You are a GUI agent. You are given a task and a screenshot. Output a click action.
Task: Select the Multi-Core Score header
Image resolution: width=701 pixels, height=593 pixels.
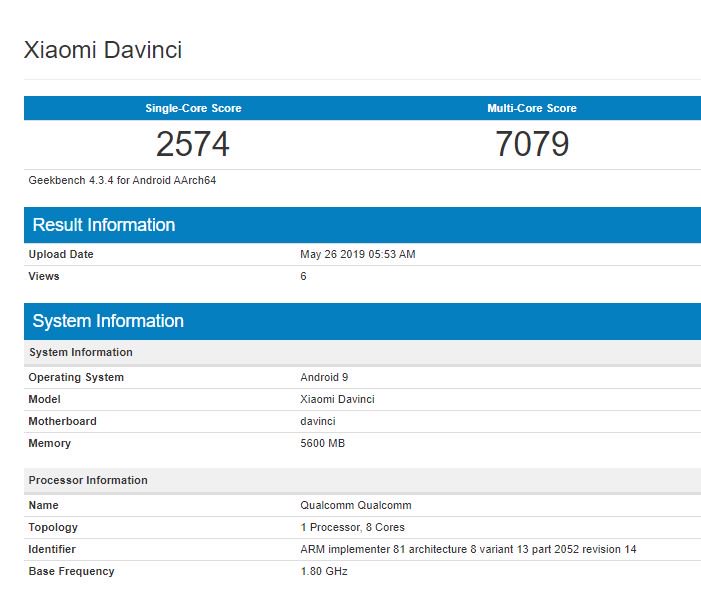[532, 108]
